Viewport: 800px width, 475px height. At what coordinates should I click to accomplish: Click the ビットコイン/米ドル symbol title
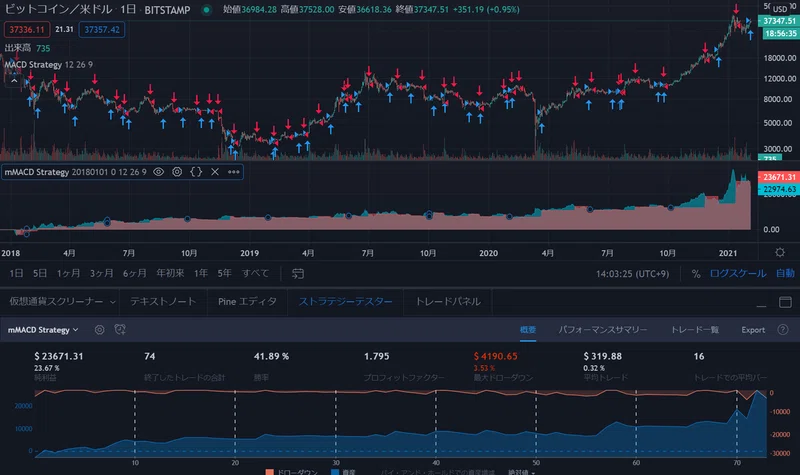(58, 10)
